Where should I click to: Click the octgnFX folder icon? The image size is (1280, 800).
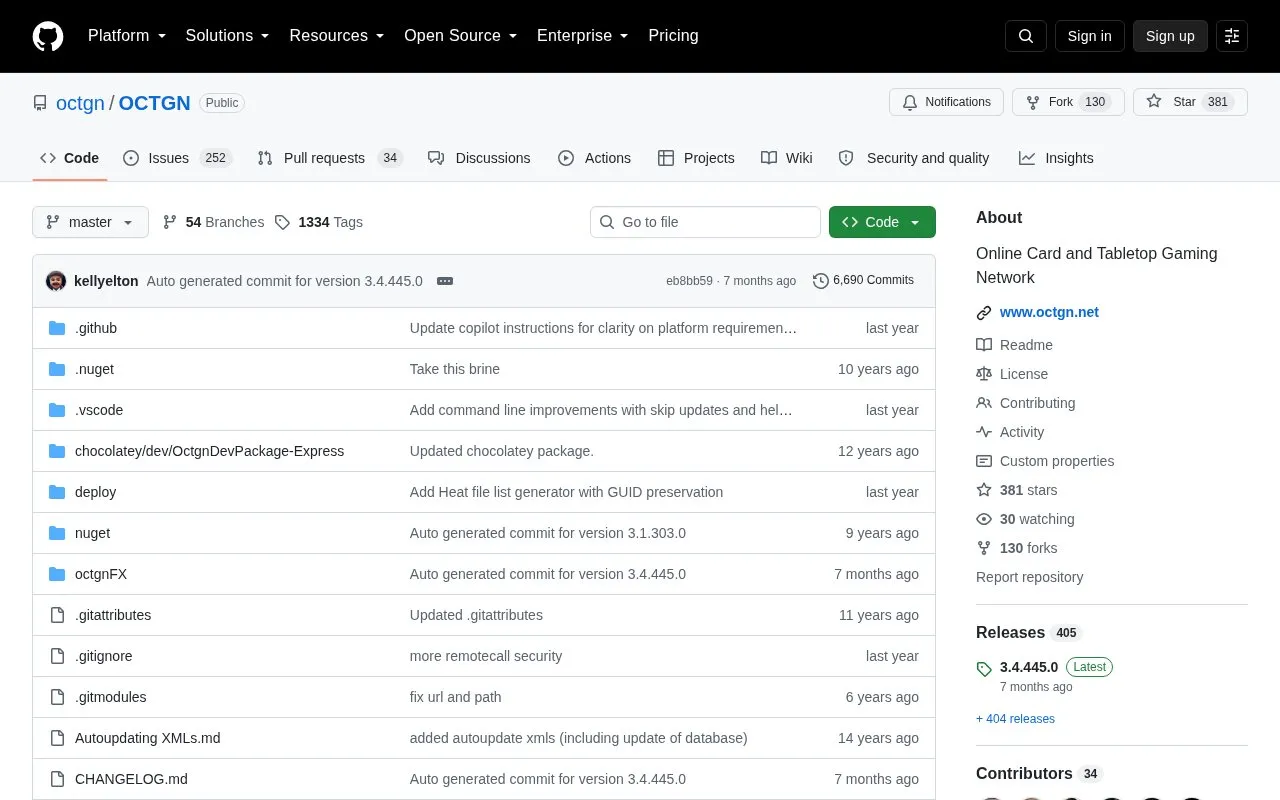(57, 574)
